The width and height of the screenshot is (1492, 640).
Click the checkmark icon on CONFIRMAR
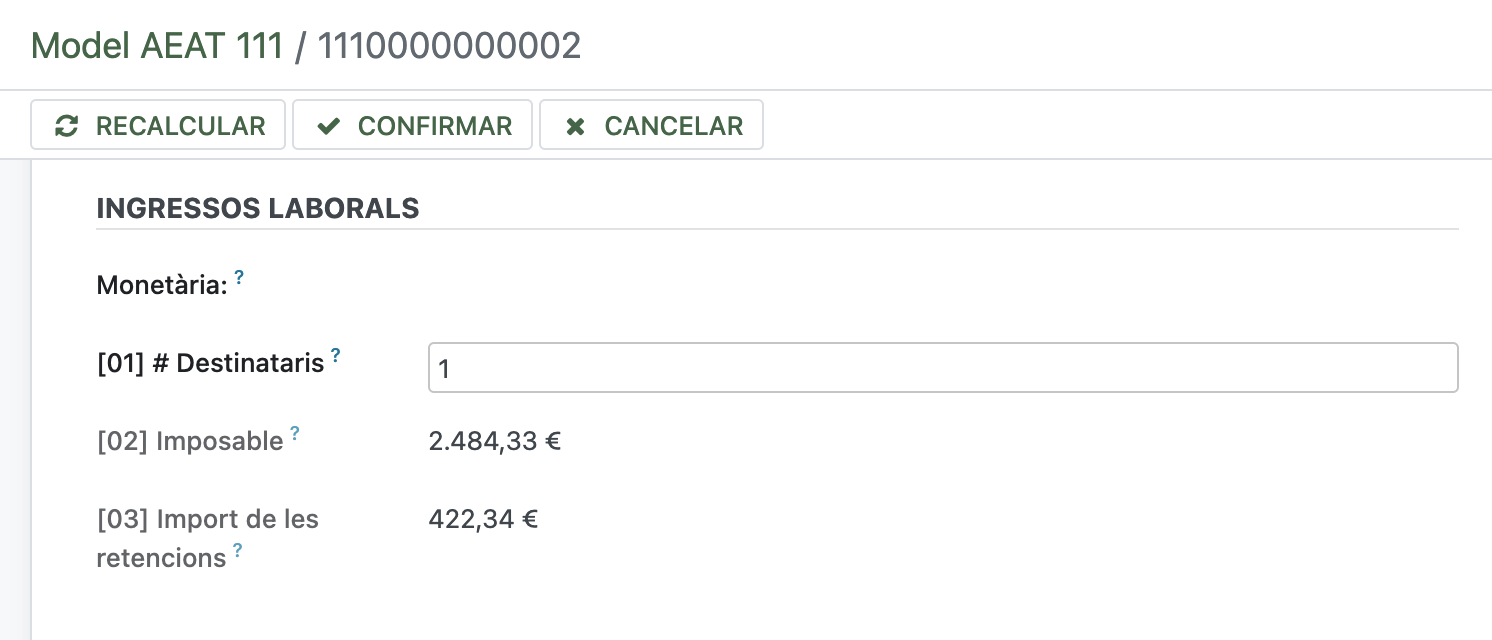pyautogui.click(x=328, y=126)
